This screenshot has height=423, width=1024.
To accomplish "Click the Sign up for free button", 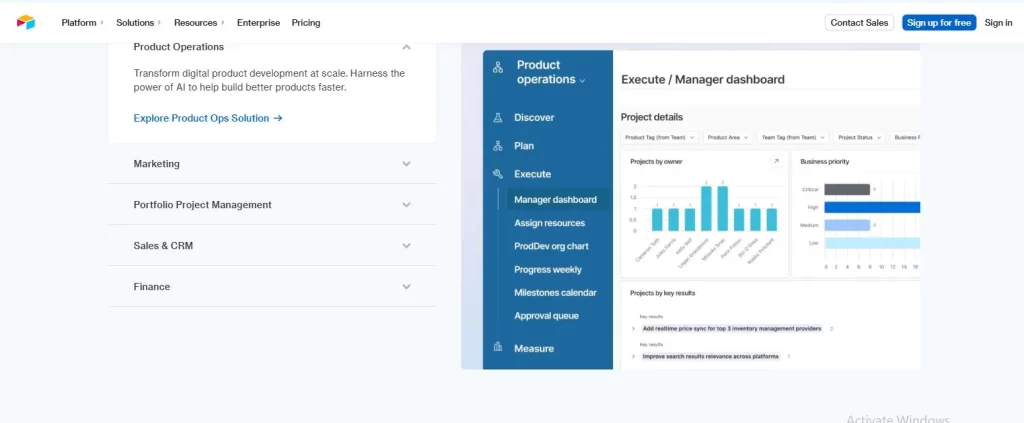I will (x=938, y=22).
